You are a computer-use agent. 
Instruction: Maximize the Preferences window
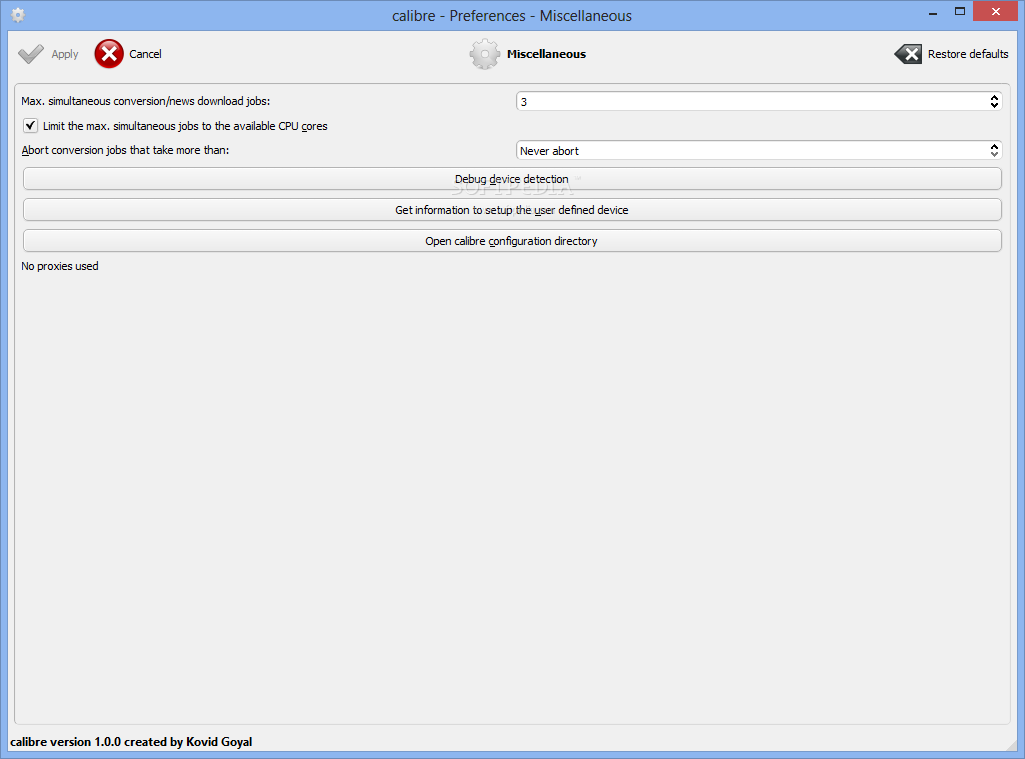(960, 12)
